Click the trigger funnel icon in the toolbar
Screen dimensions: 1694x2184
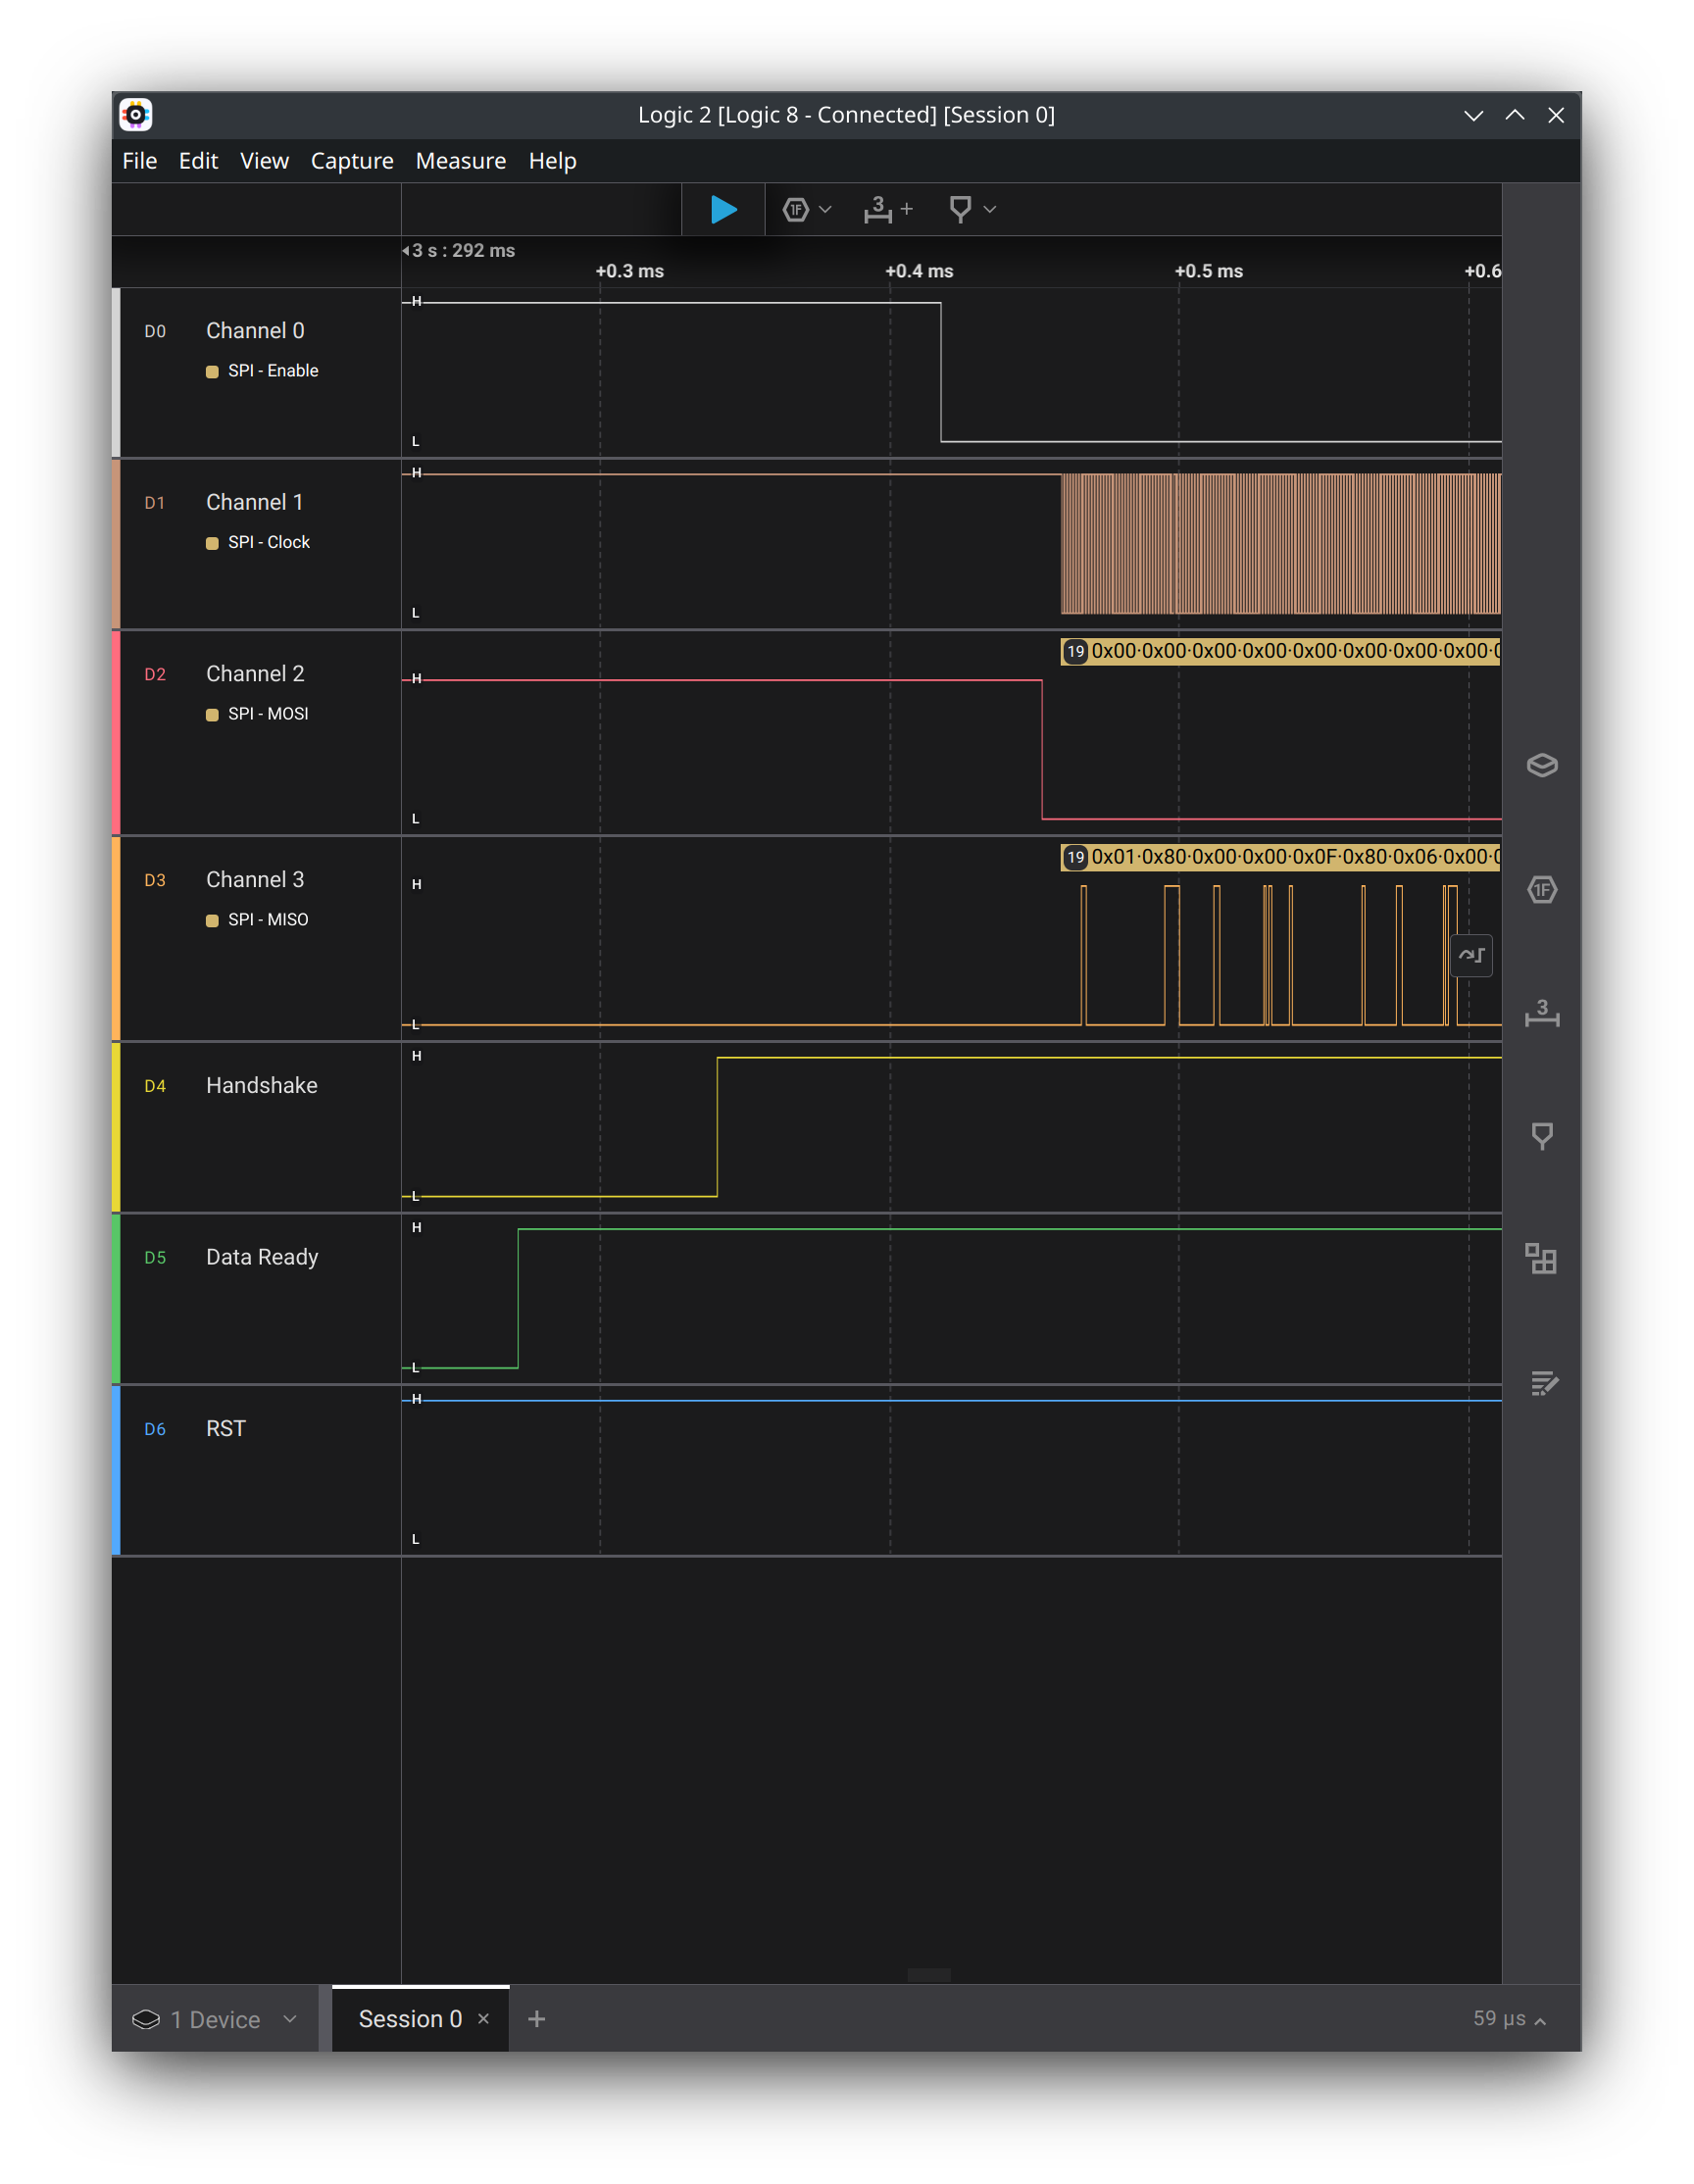[959, 209]
